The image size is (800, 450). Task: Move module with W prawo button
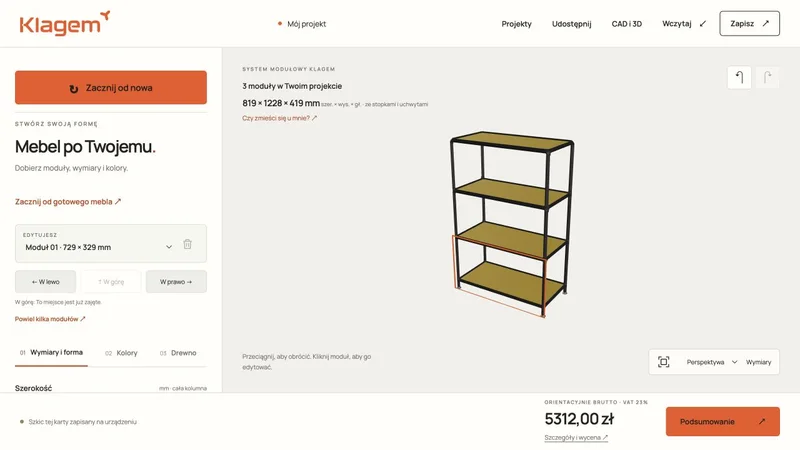(x=176, y=282)
